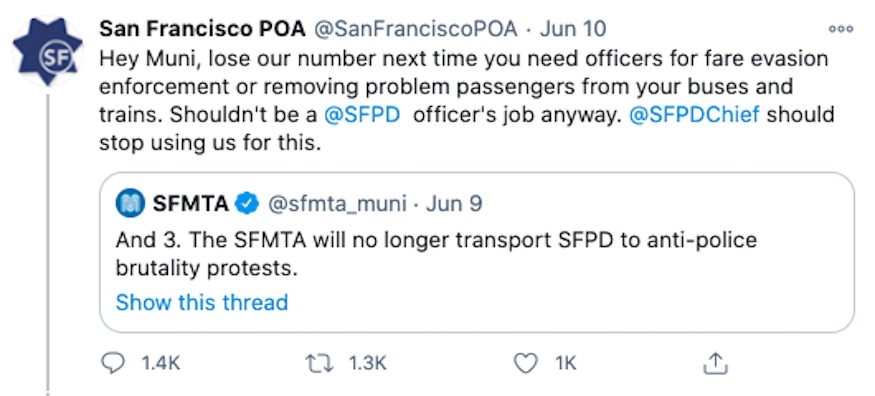The height and width of the screenshot is (396, 875).
Task: Click the 1.4K replies count
Action: pyautogui.click(x=161, y=364)
